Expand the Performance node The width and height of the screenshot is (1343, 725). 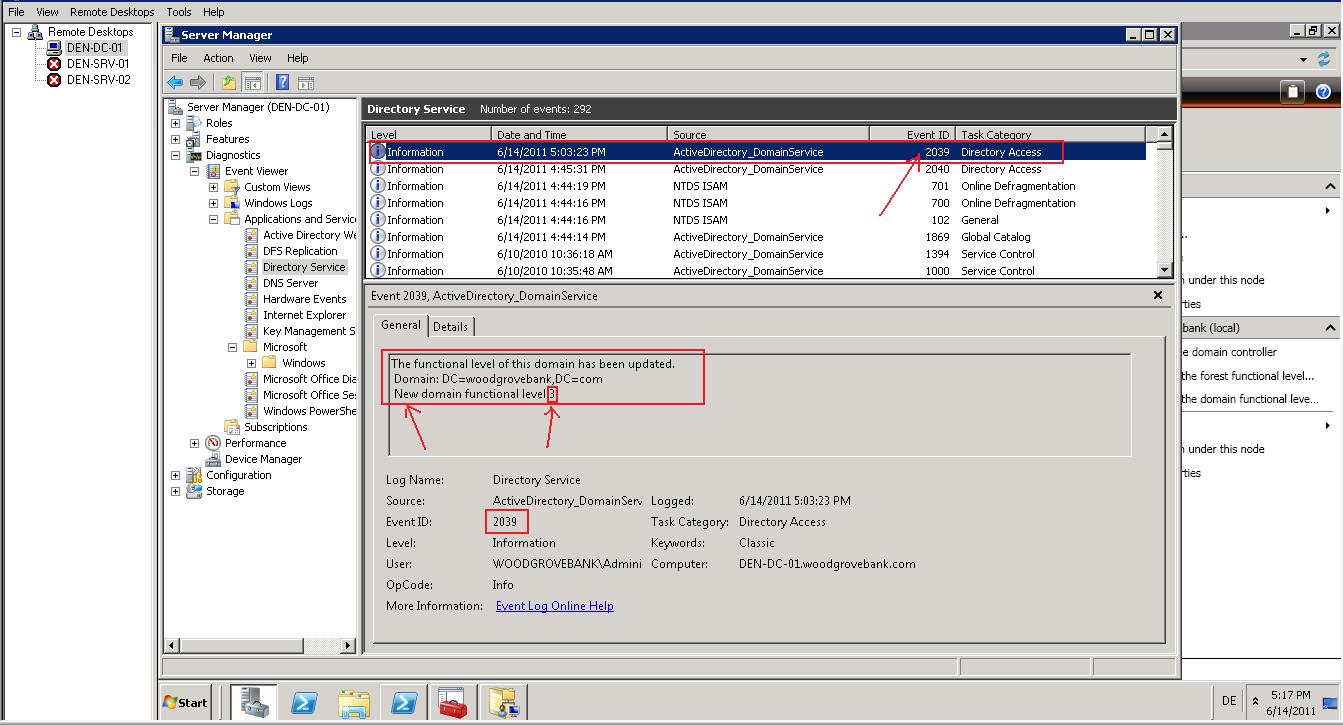tap(195, 443)
